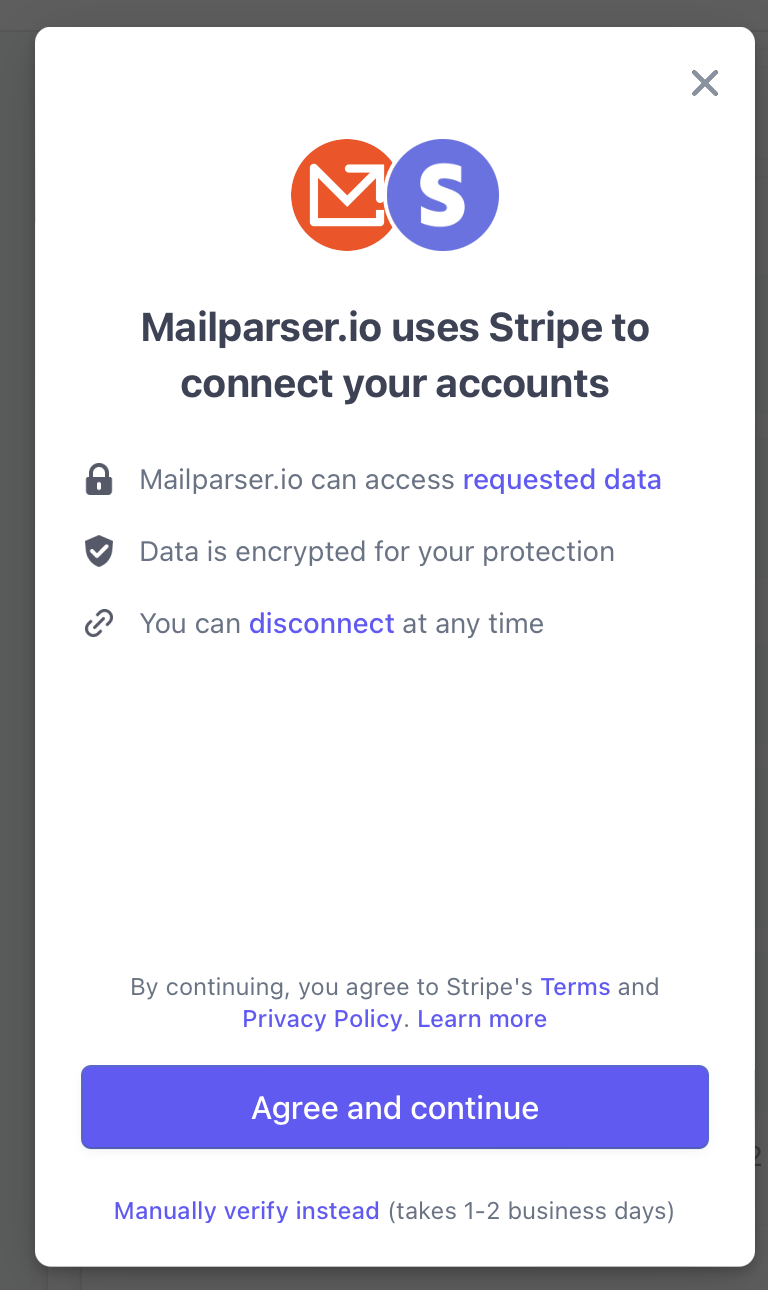This screenshot has height=1290, width=768.
Task: Open the Privacy Policy link
Action: click(322, 1019)
